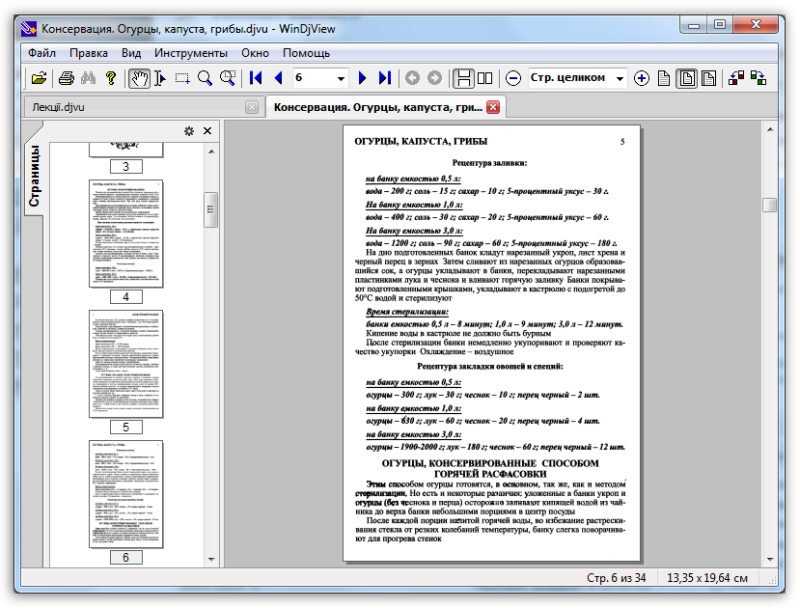800x608 pixels.
Task: Open the page number dropdown
Action: click(x=341, y=79)
